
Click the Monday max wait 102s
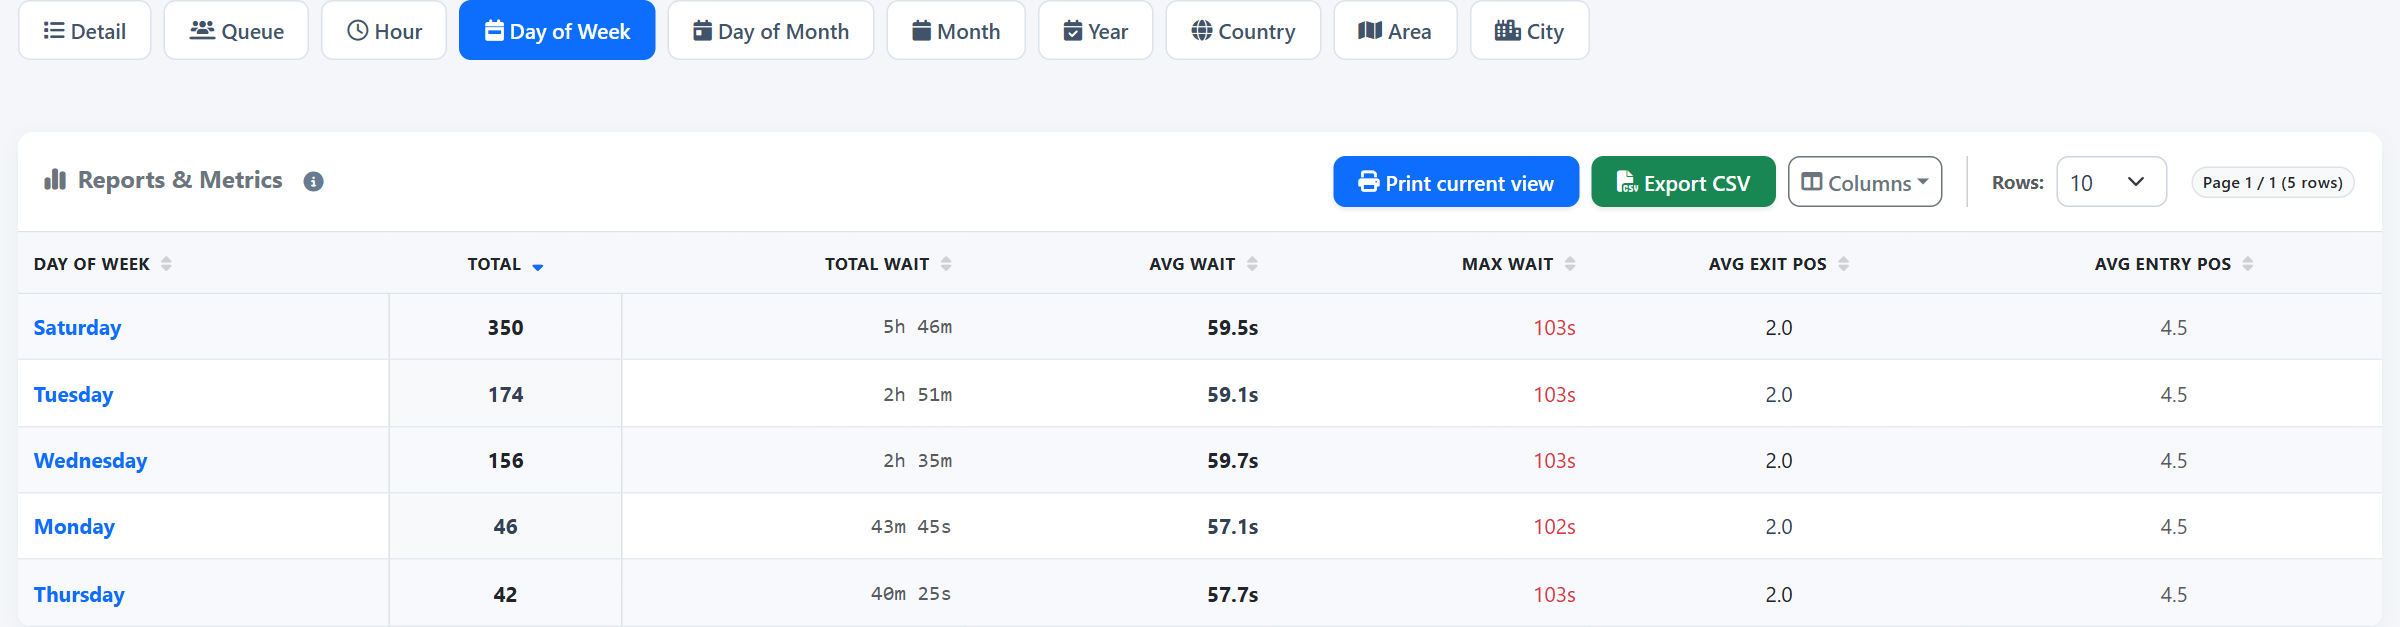1554,526
